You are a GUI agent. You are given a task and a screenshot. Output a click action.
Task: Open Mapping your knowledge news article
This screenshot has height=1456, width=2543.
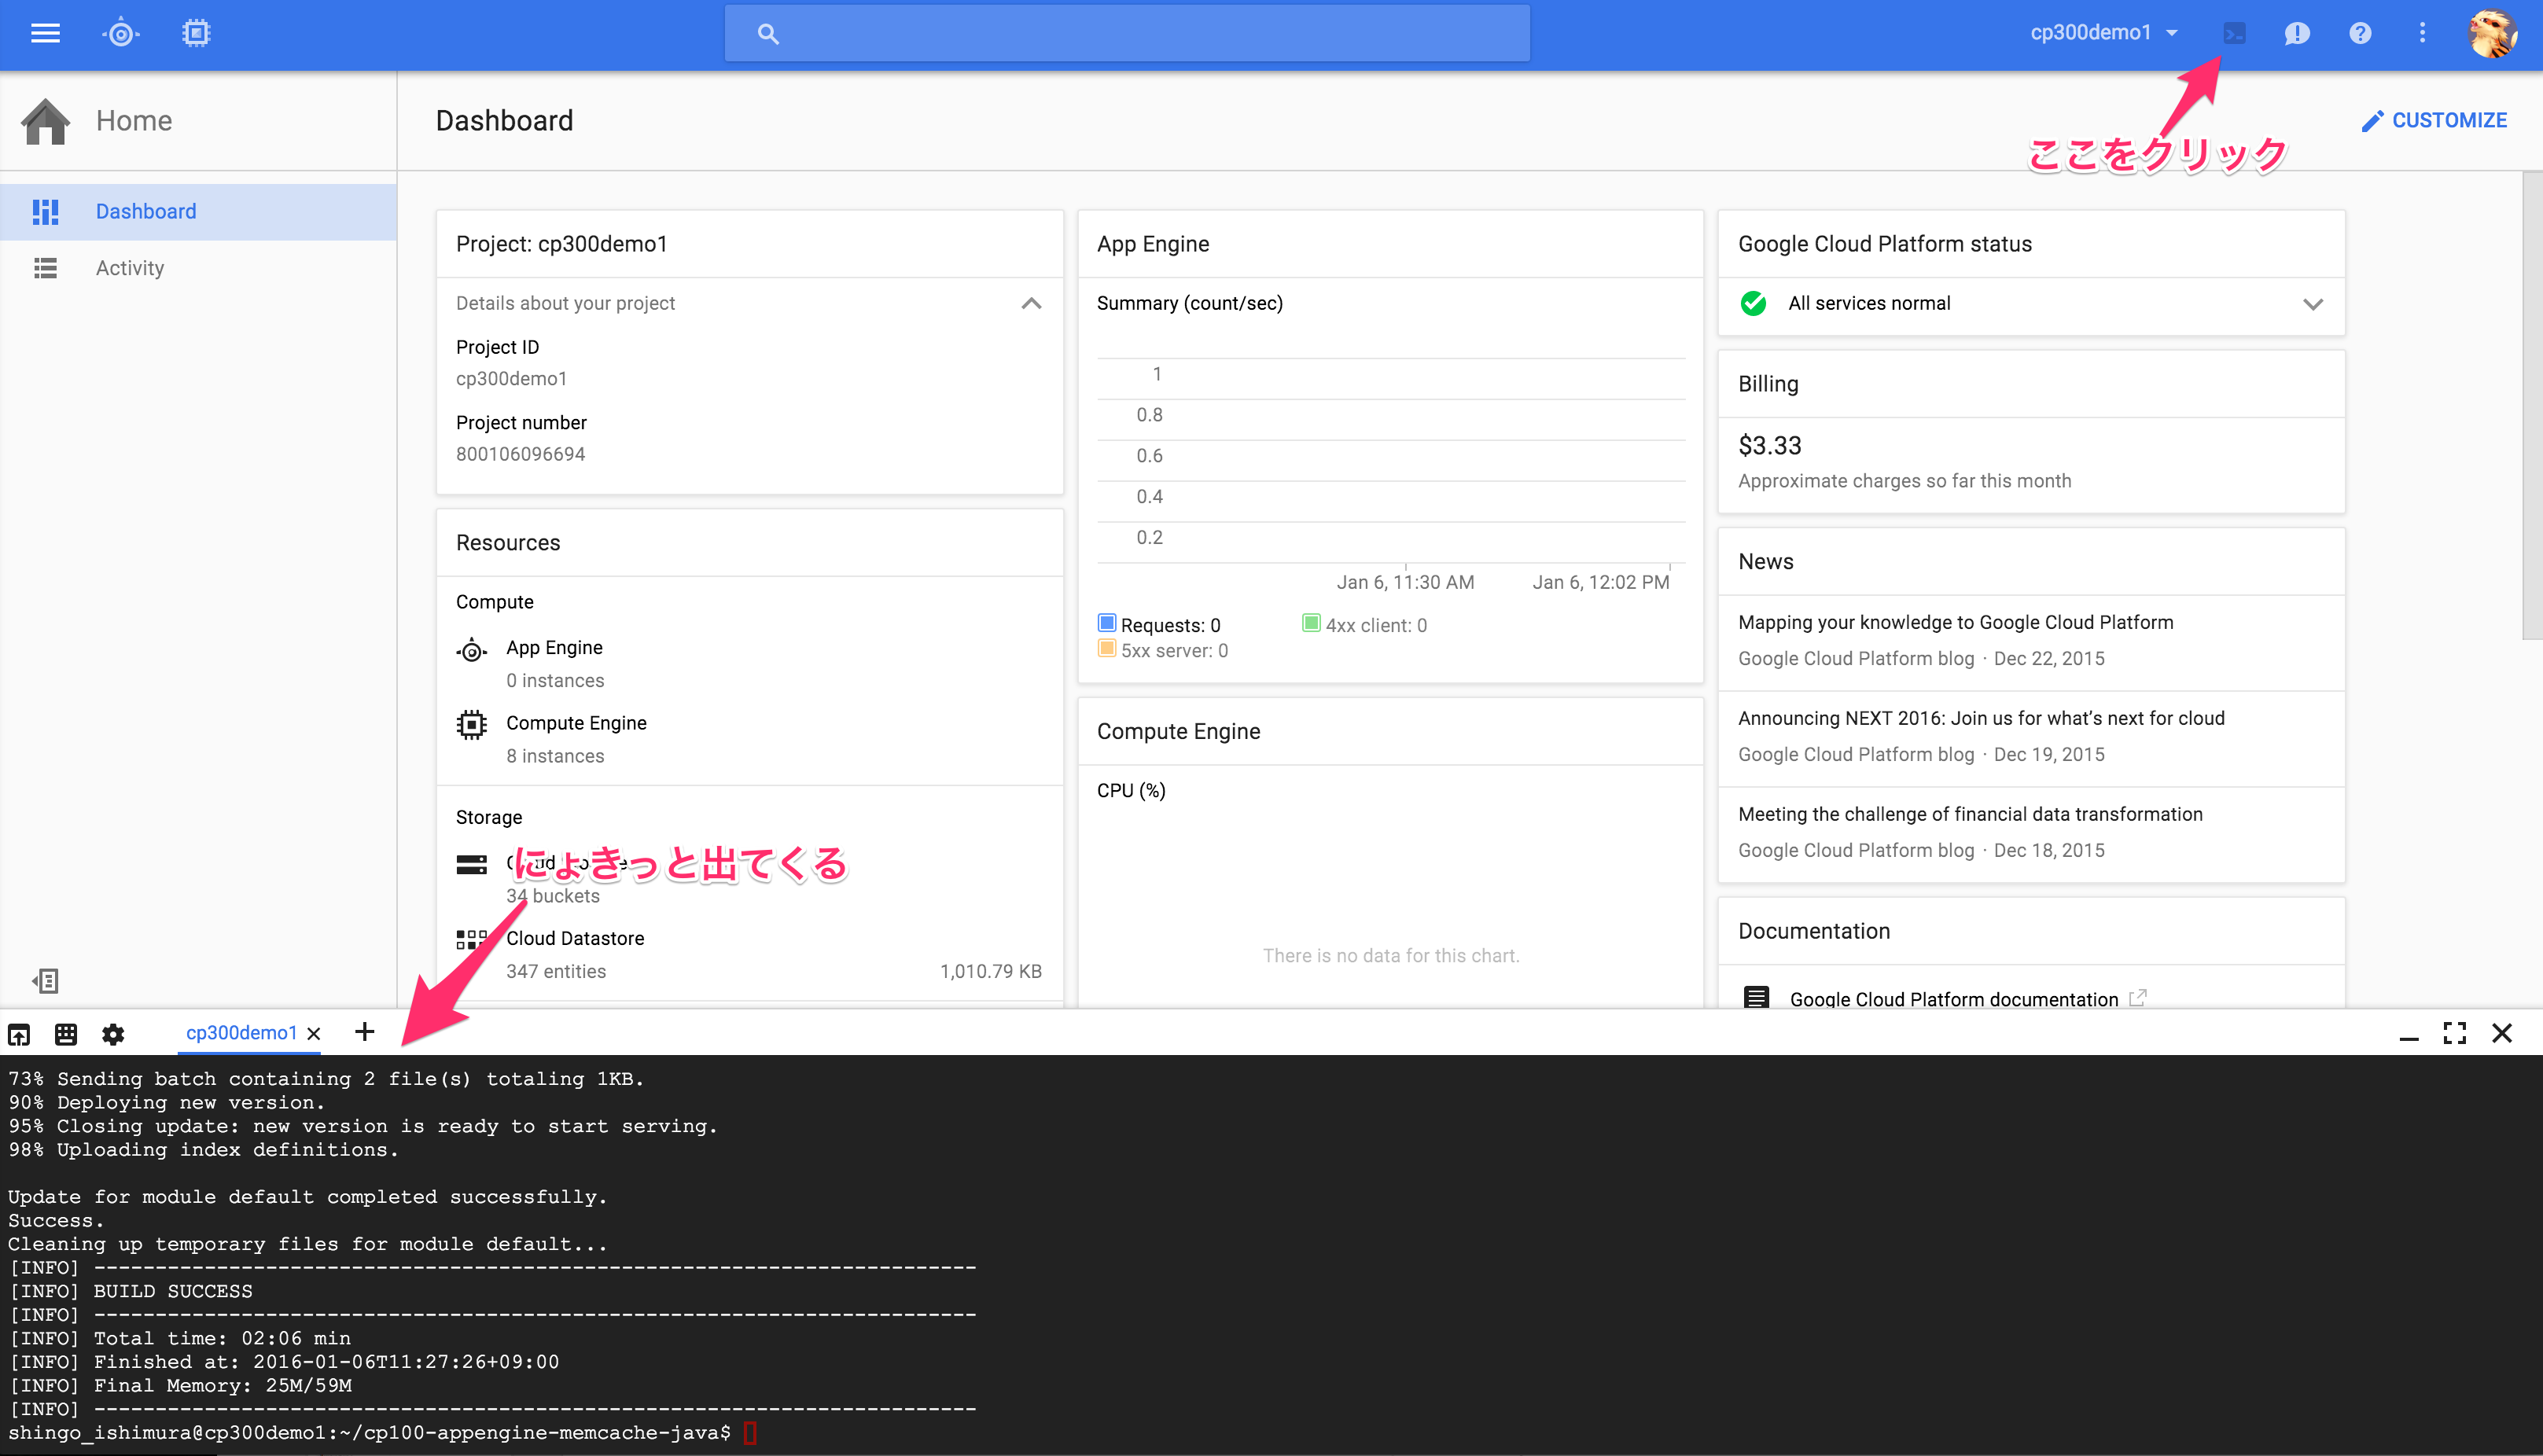[1955, 623]
